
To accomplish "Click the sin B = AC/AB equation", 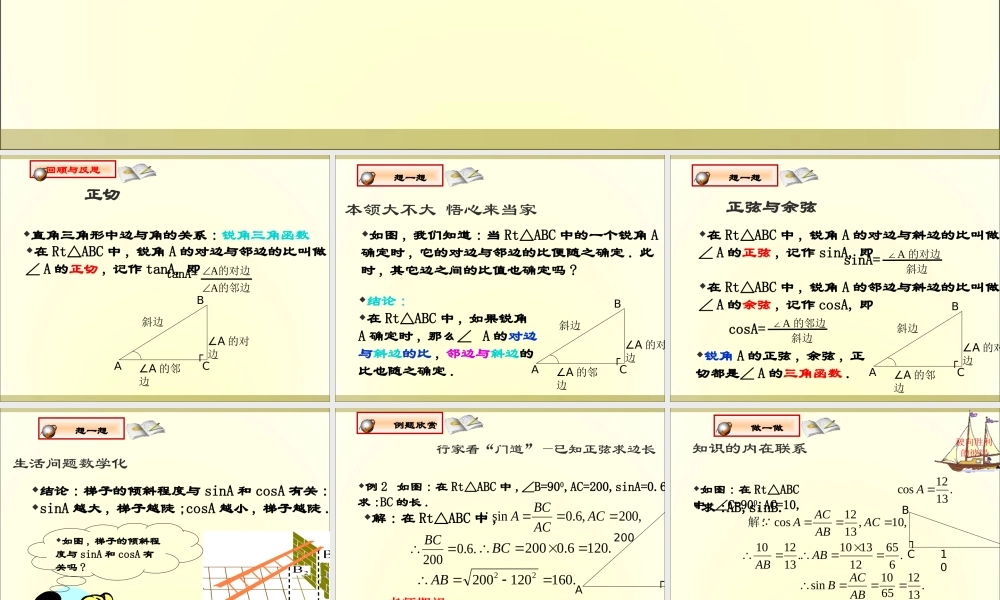I will [862, 585].
